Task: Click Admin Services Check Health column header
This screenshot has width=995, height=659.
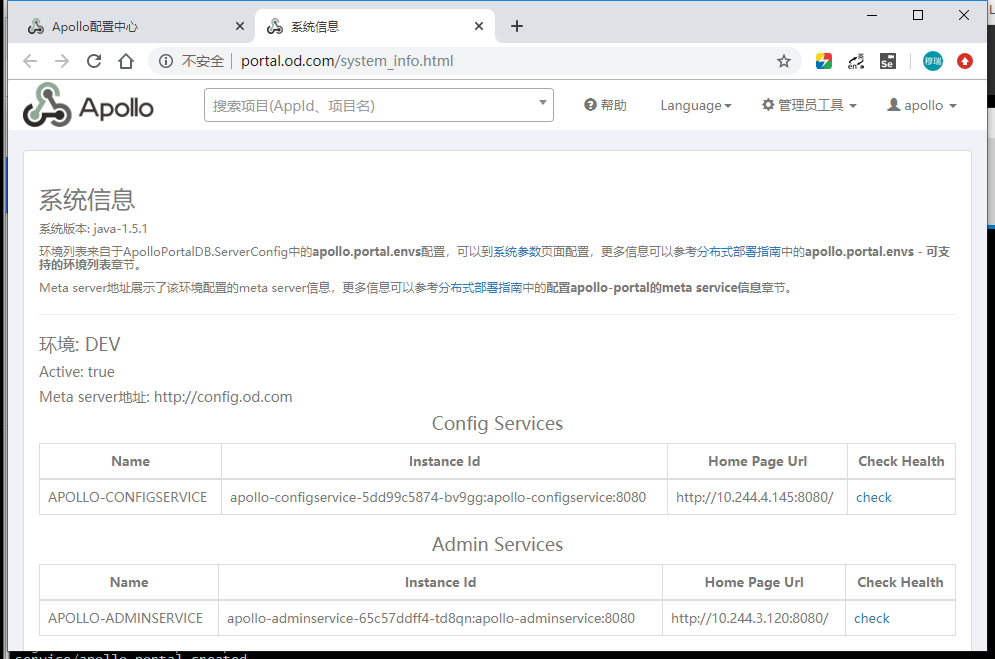Action: click(900, 582)
